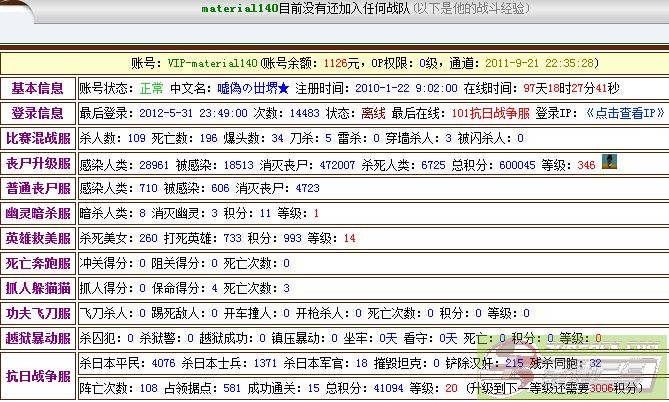The image size is (669, 402).
Task: Select the 登录信息 row header
Action: tap(37, 113)
